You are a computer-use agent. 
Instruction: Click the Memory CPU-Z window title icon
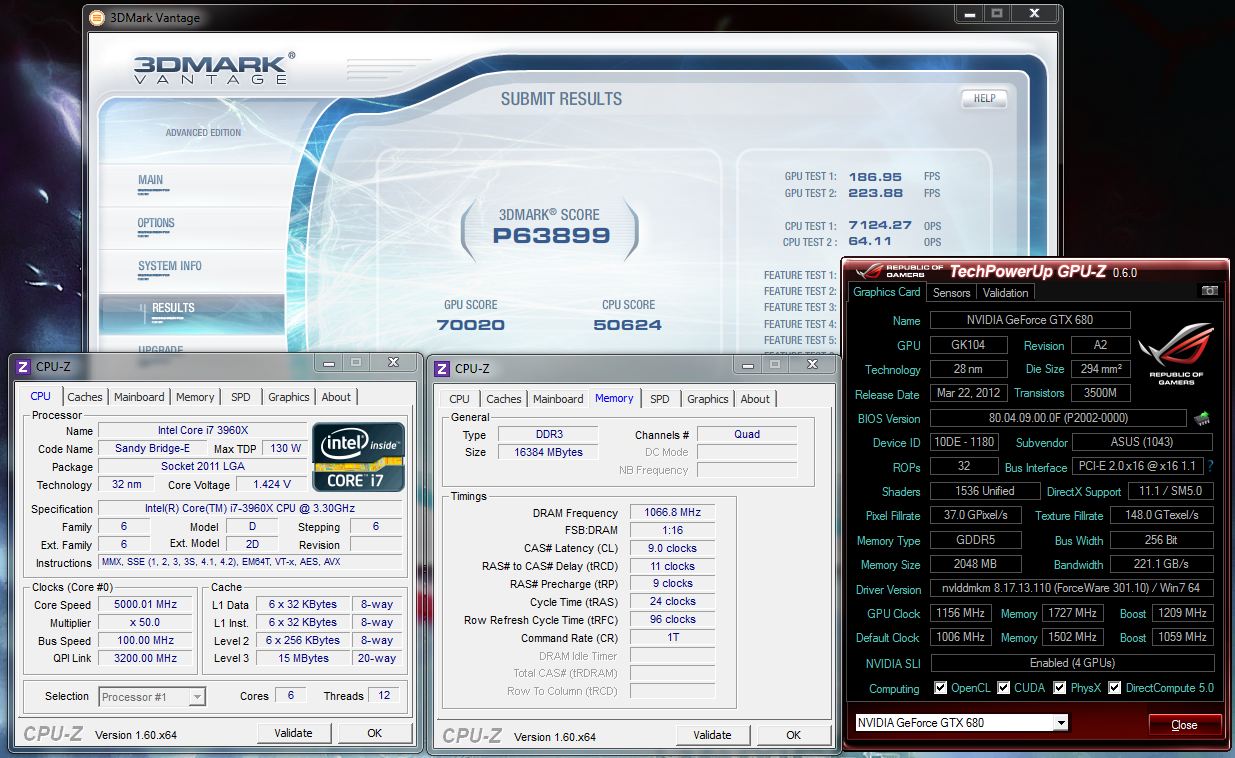(442, 369)
